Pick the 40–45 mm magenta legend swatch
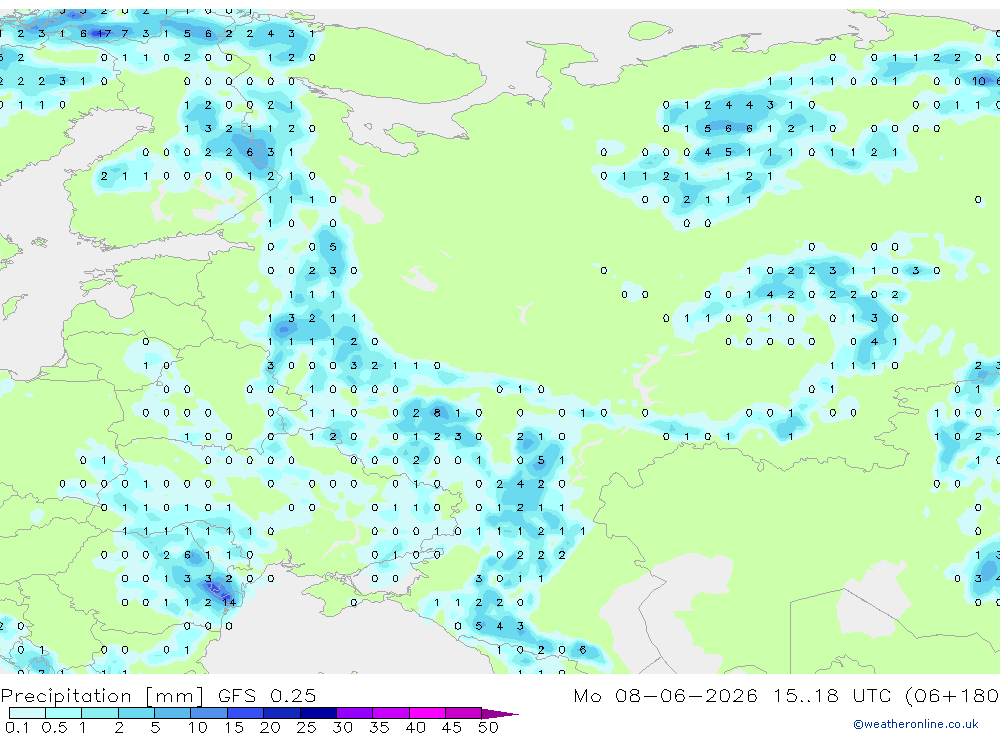1000x733 pixels. pos(427,713)
